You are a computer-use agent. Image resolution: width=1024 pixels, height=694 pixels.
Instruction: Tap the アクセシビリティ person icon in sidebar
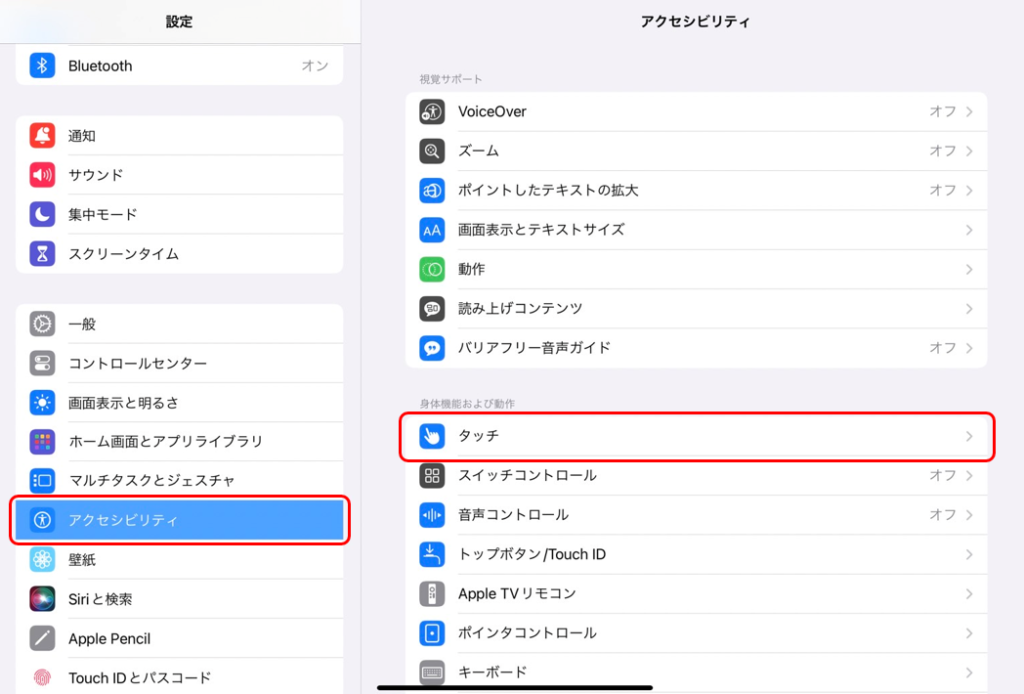(x=42, y=520)
